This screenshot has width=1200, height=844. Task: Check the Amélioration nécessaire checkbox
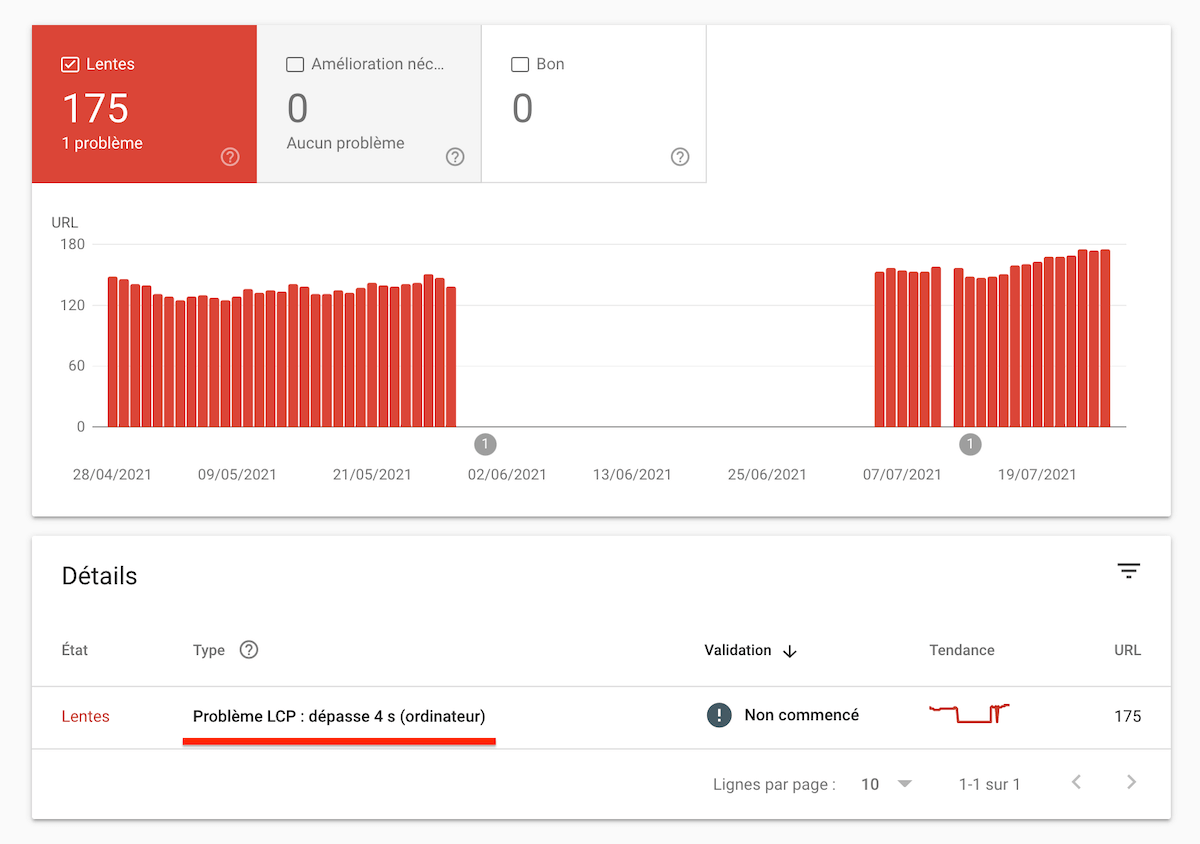pyautogui.click(x=295, y=63)
